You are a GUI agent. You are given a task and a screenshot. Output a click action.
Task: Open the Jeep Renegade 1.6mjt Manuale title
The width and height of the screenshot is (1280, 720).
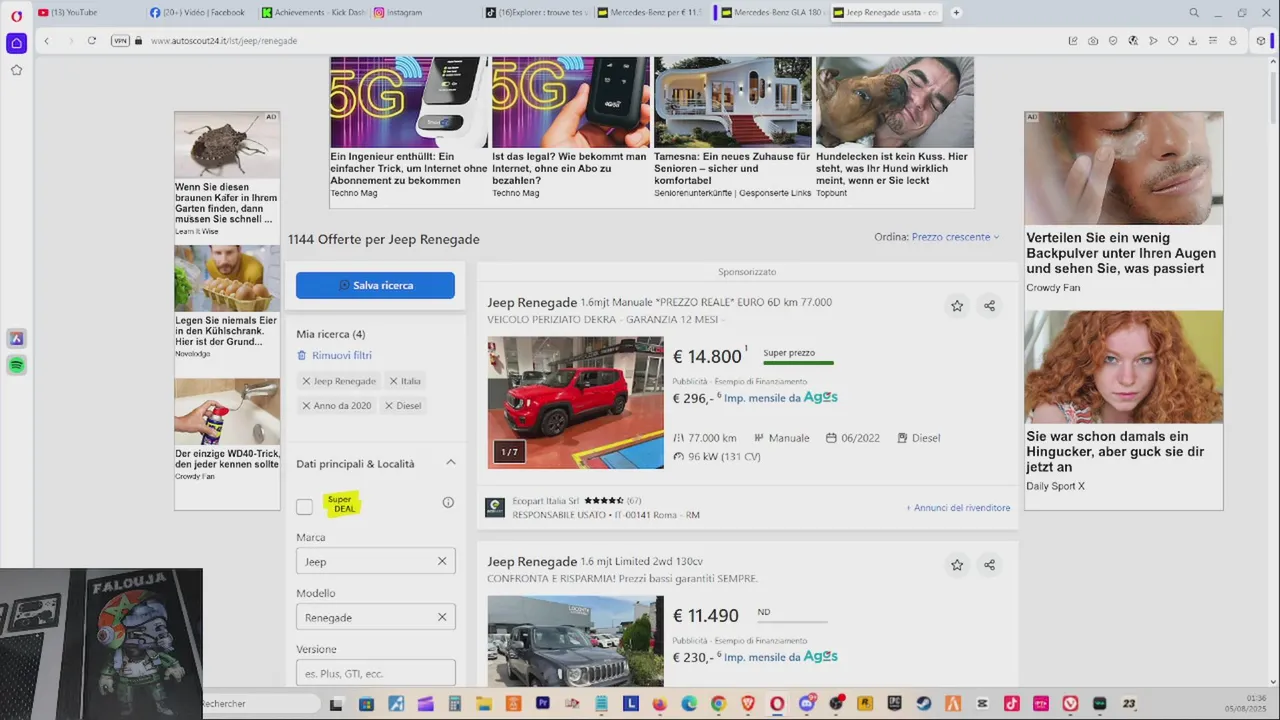click(x=659, y=302)
